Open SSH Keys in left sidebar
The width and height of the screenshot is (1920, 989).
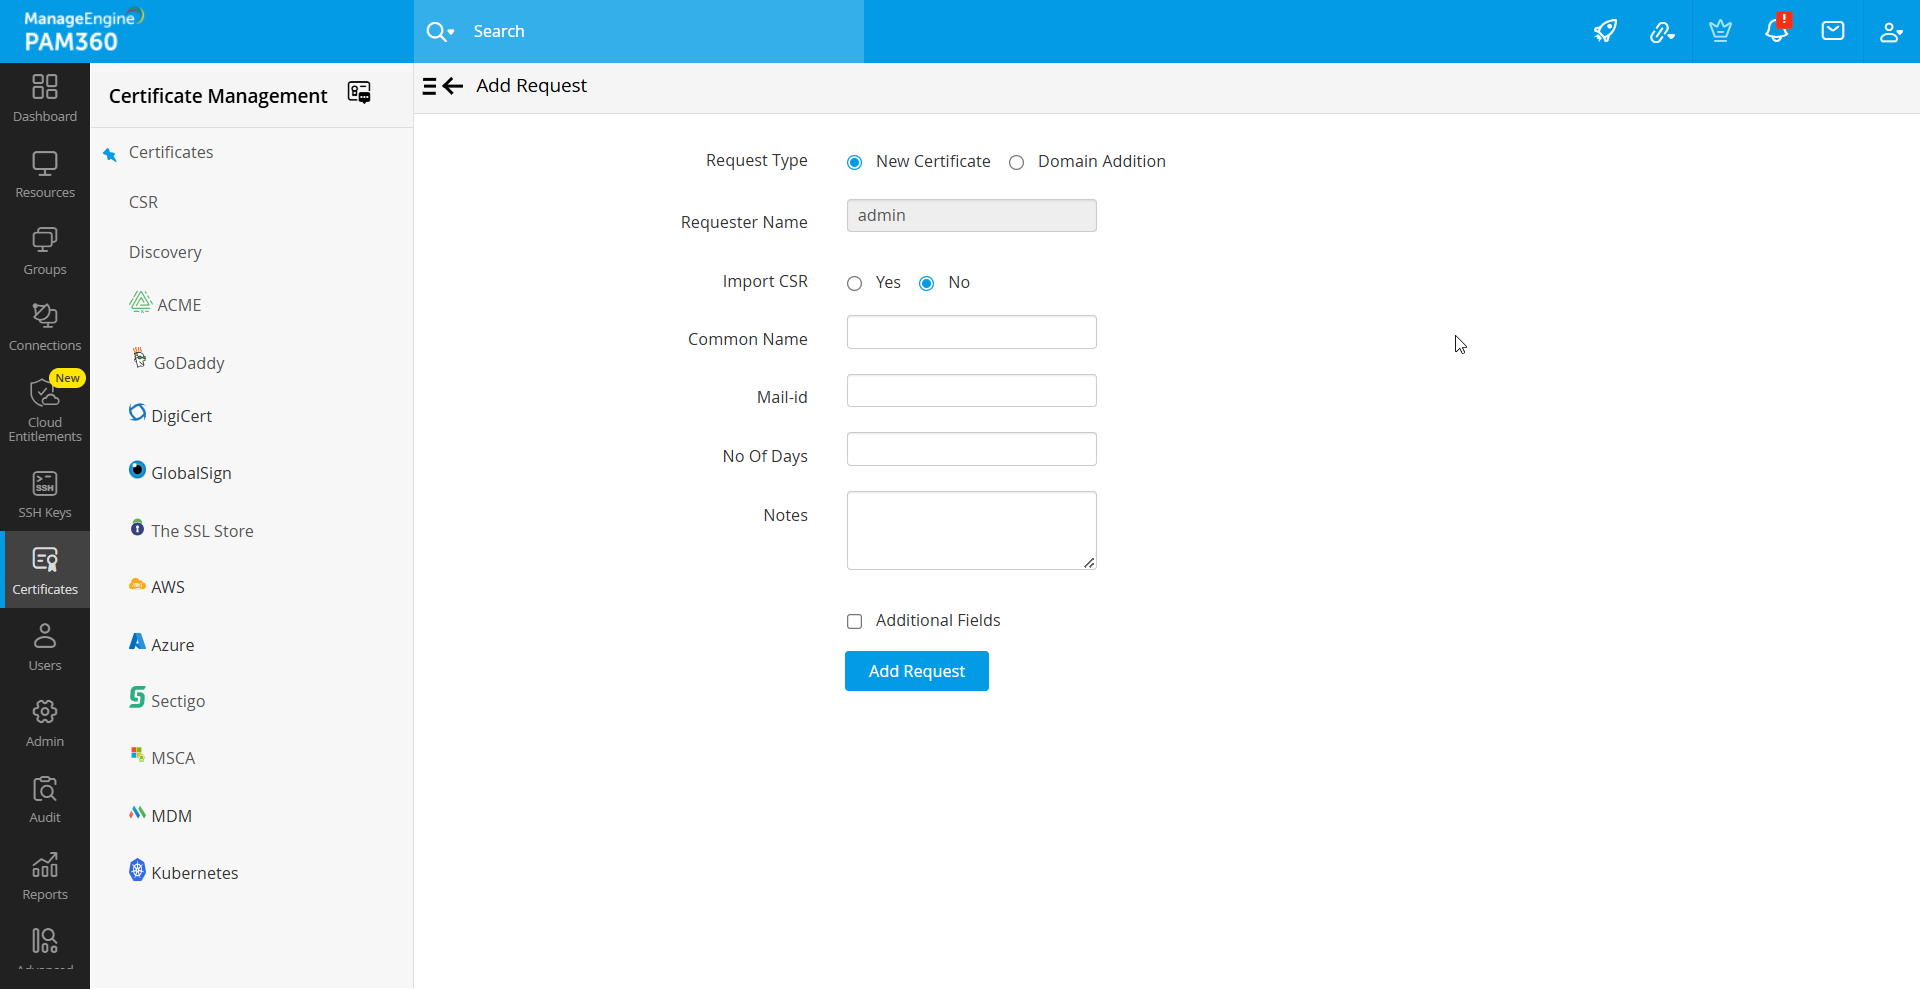(45, 495)
